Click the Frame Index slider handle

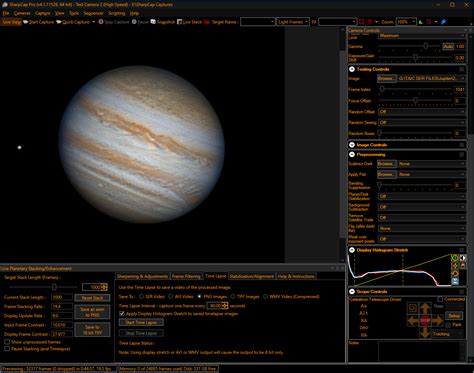382,89
